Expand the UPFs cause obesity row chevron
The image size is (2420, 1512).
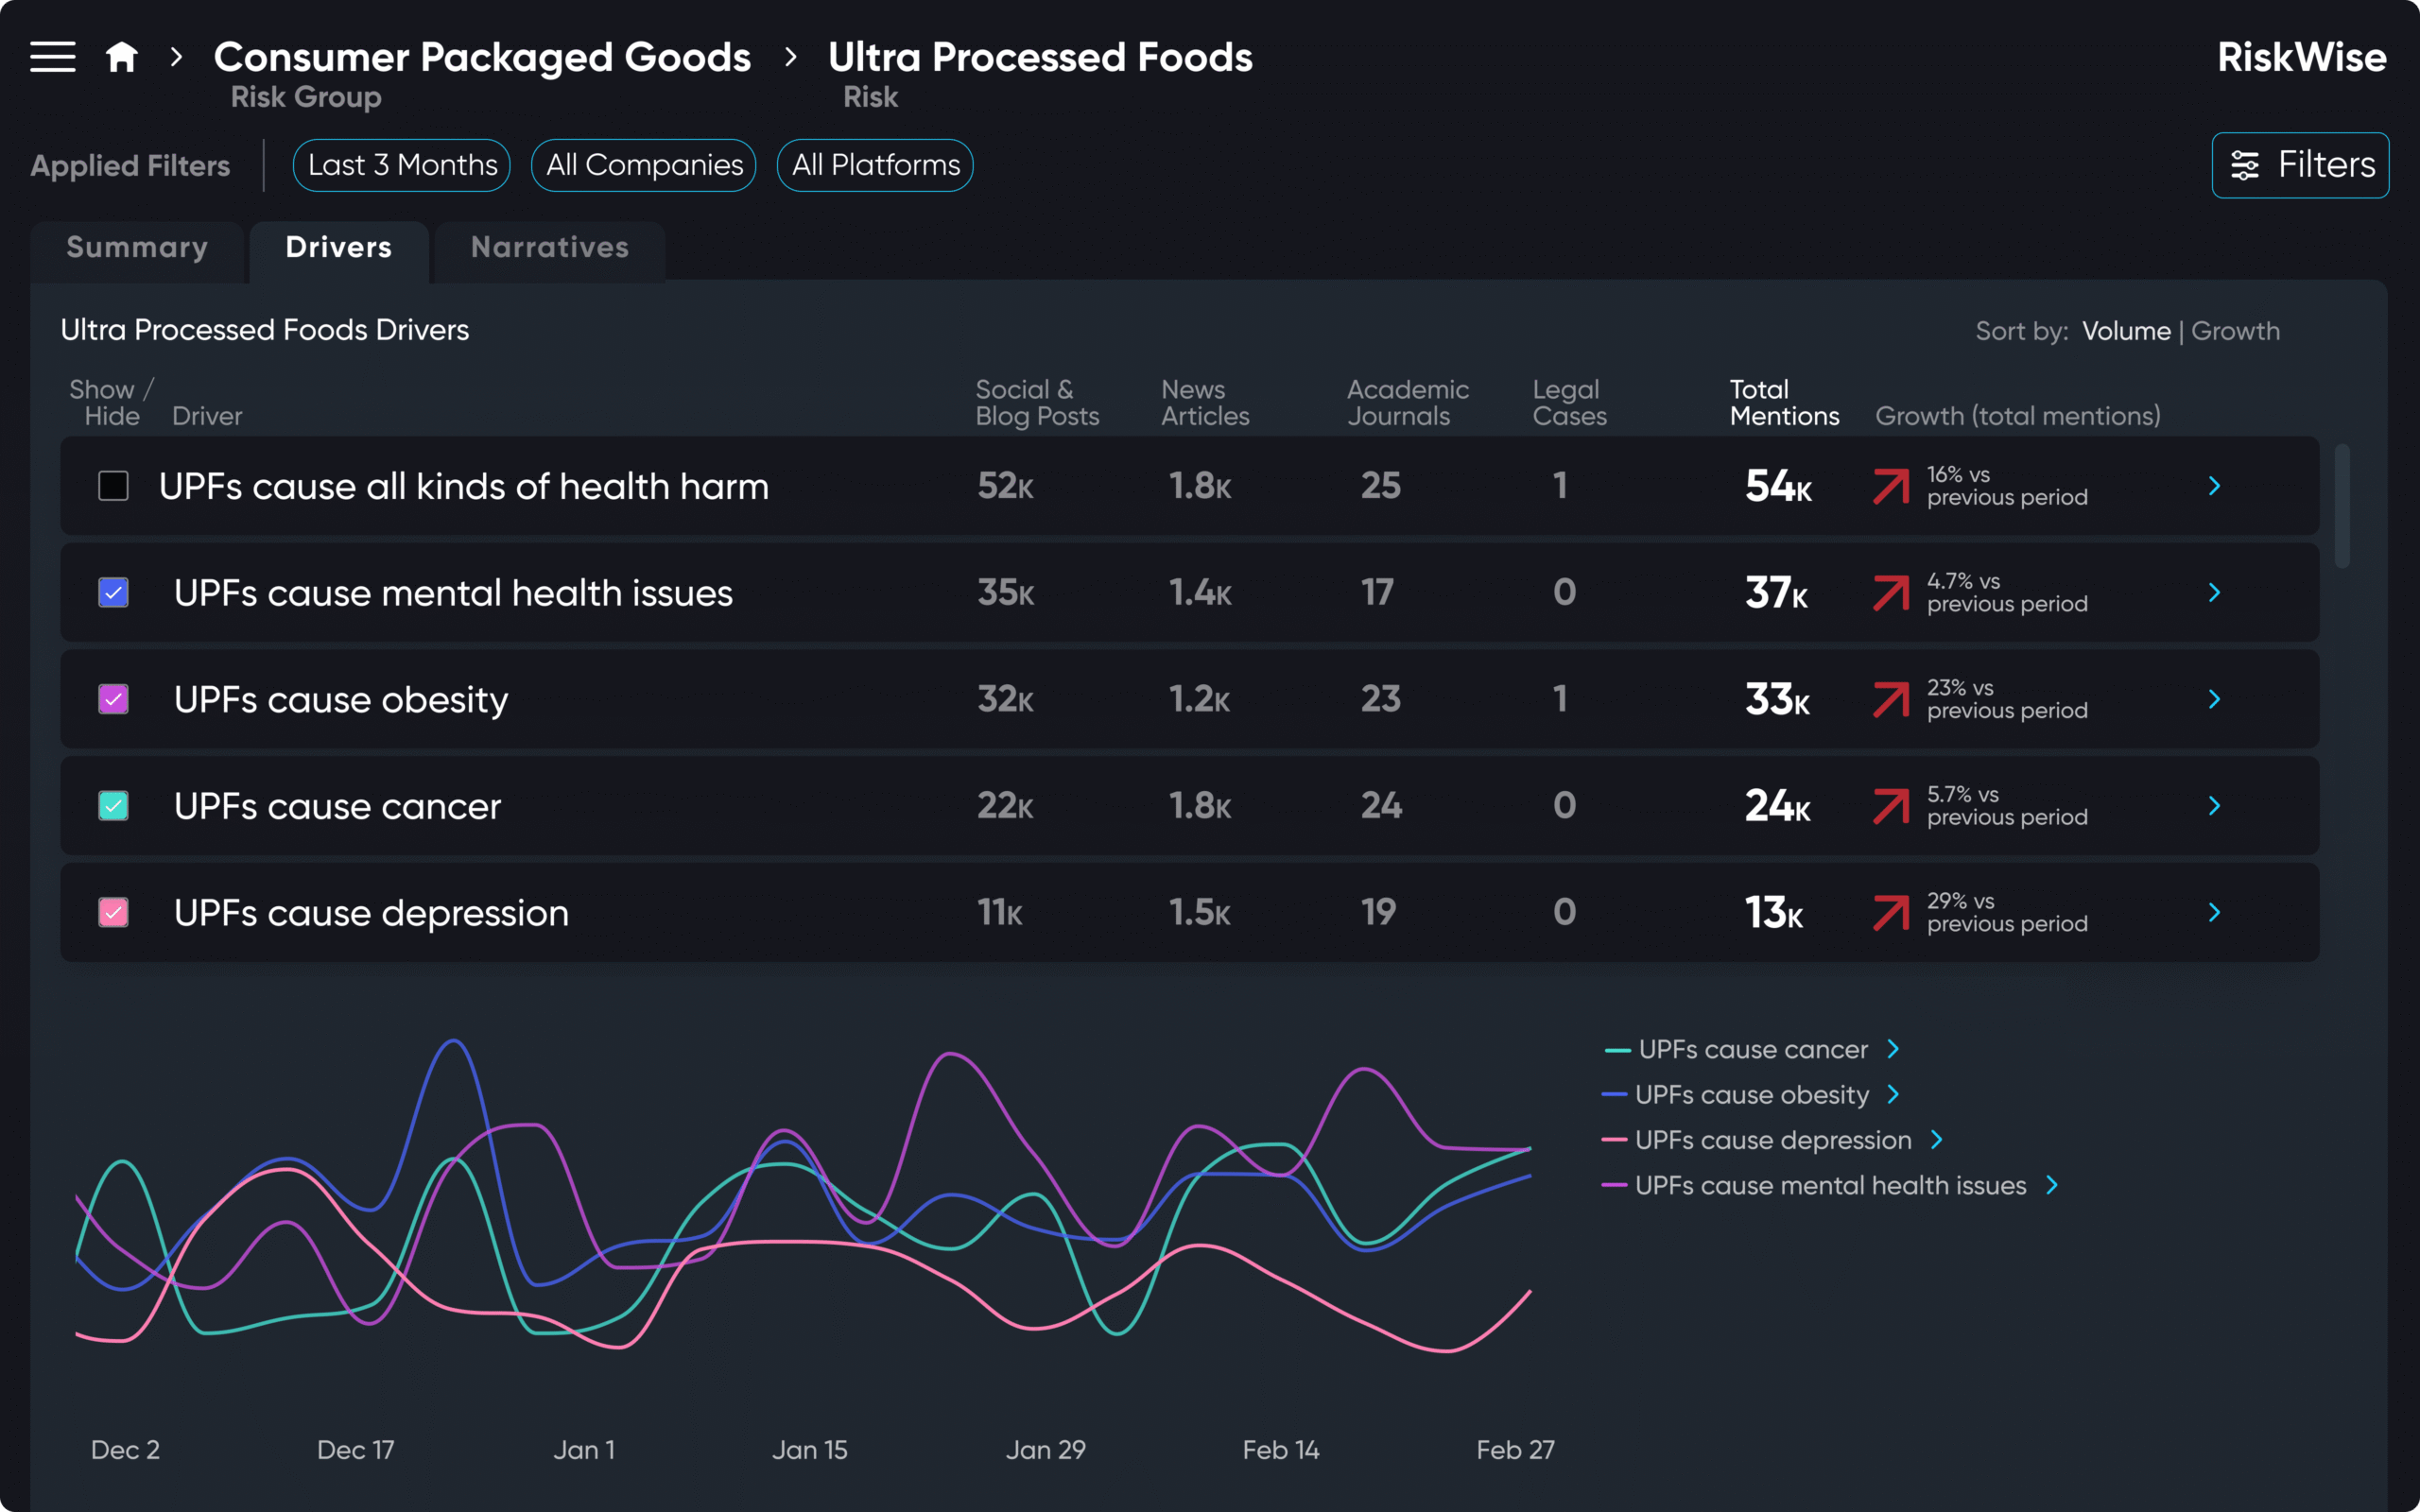click(x=2214, y=699)
